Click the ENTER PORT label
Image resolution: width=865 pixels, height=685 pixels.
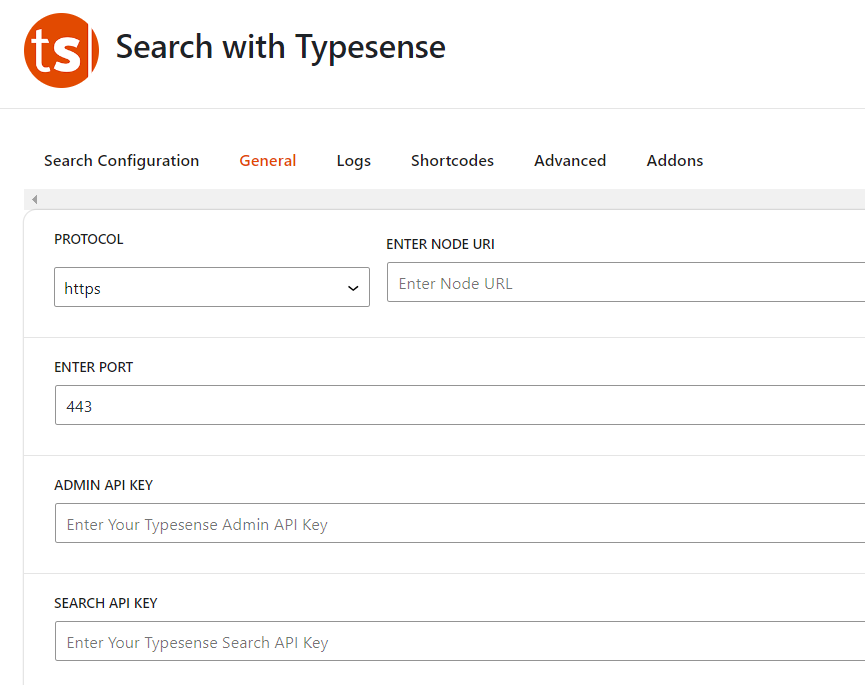93,367
